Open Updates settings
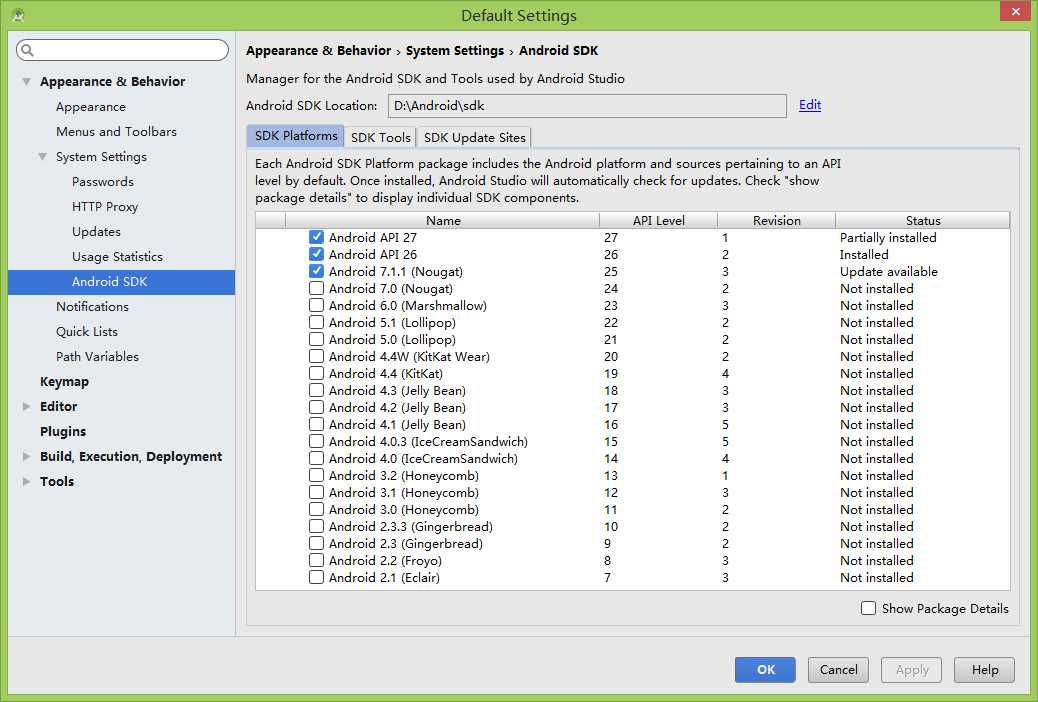Viewport: 1038px width, 702px height. pos(96,232)
